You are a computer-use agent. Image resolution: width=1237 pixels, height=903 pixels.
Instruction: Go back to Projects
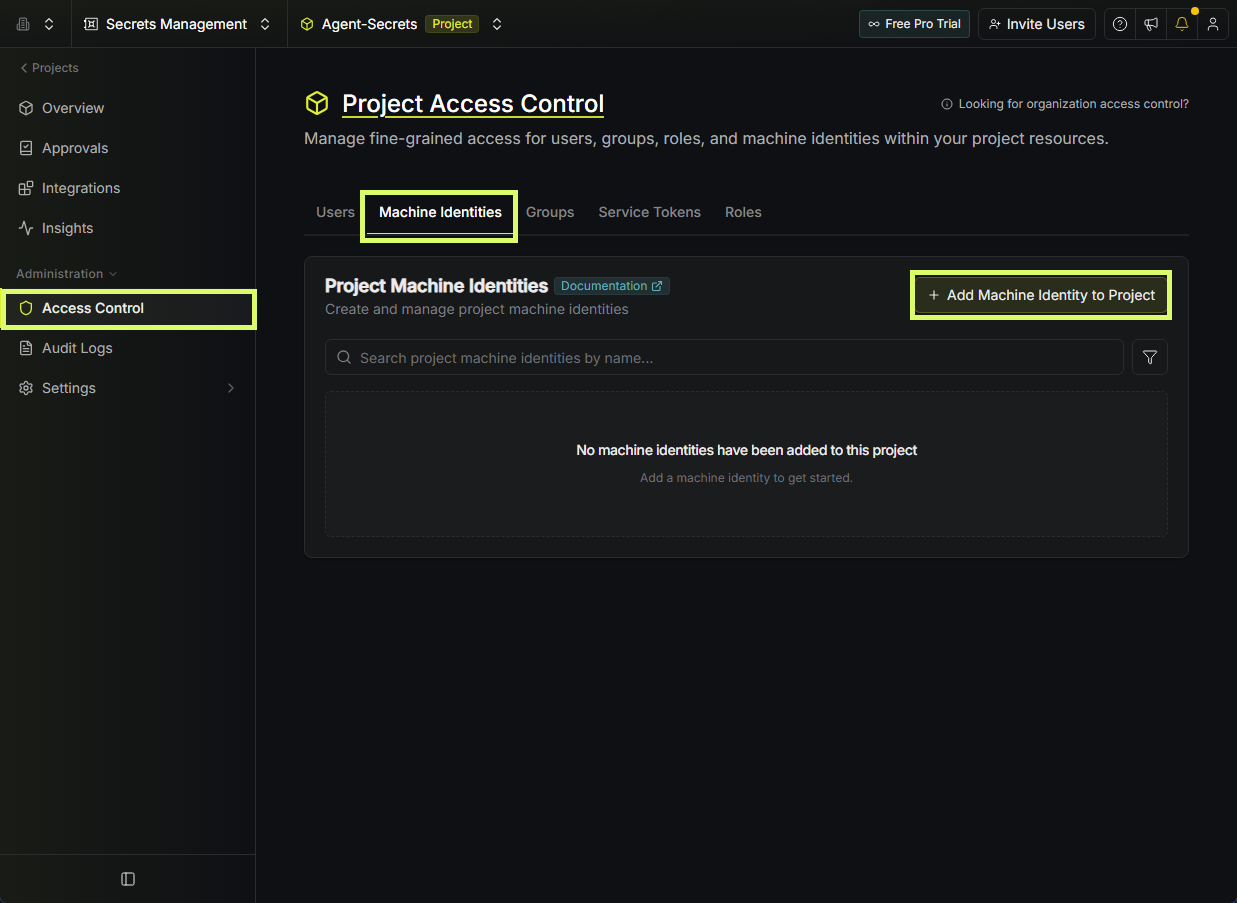click(x=49, y=68)
